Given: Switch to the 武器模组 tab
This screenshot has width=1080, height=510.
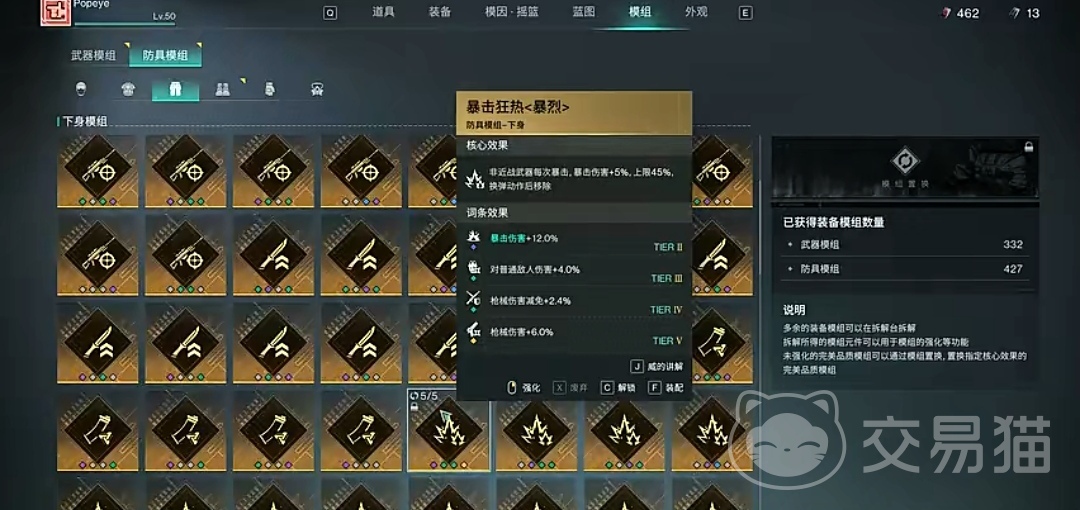Looking at the screenshot, I should coord(94,55).
